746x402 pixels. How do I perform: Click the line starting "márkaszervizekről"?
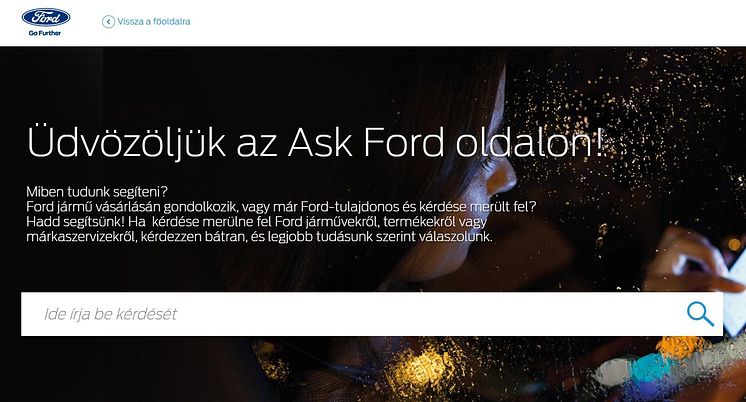(259, 236)
